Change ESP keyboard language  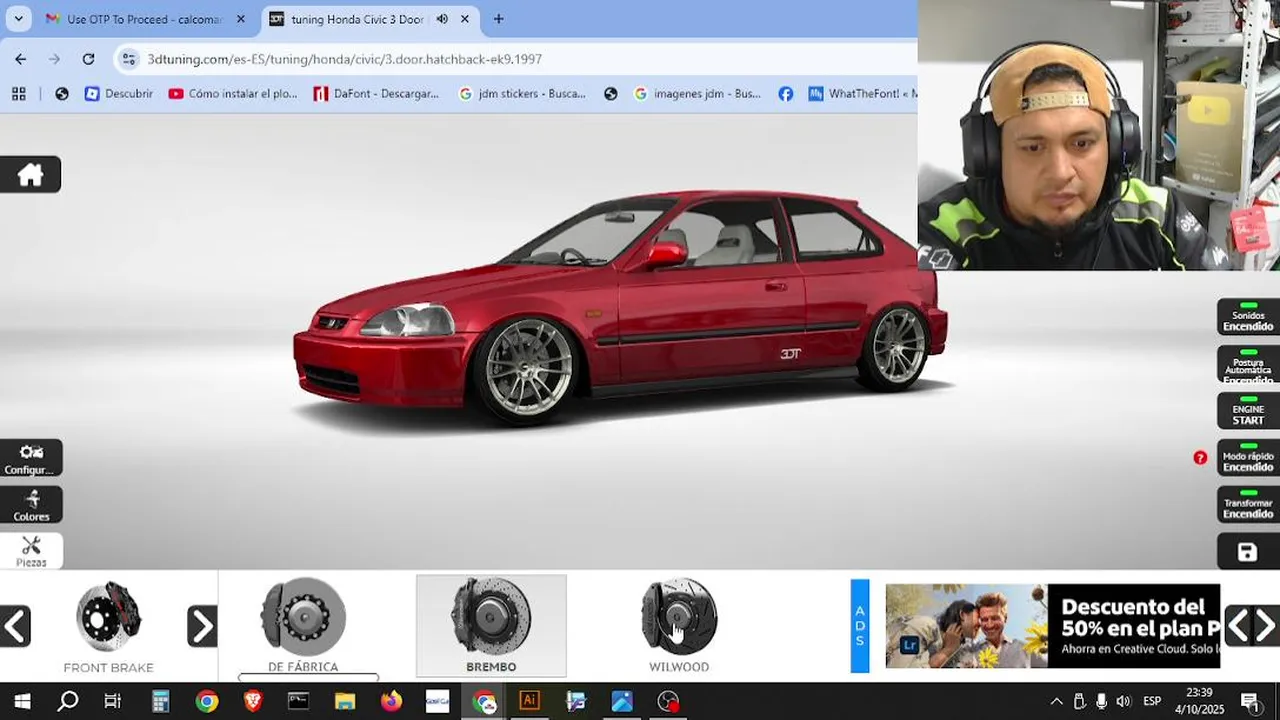[x=1152, y=701]
